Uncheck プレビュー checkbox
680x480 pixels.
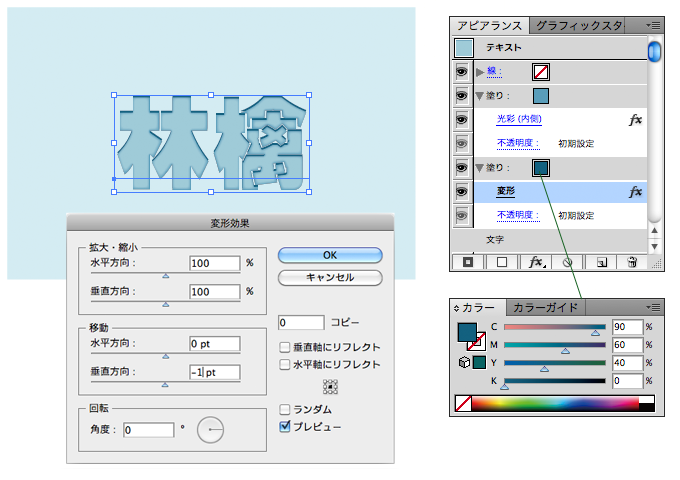coord(284,427)
